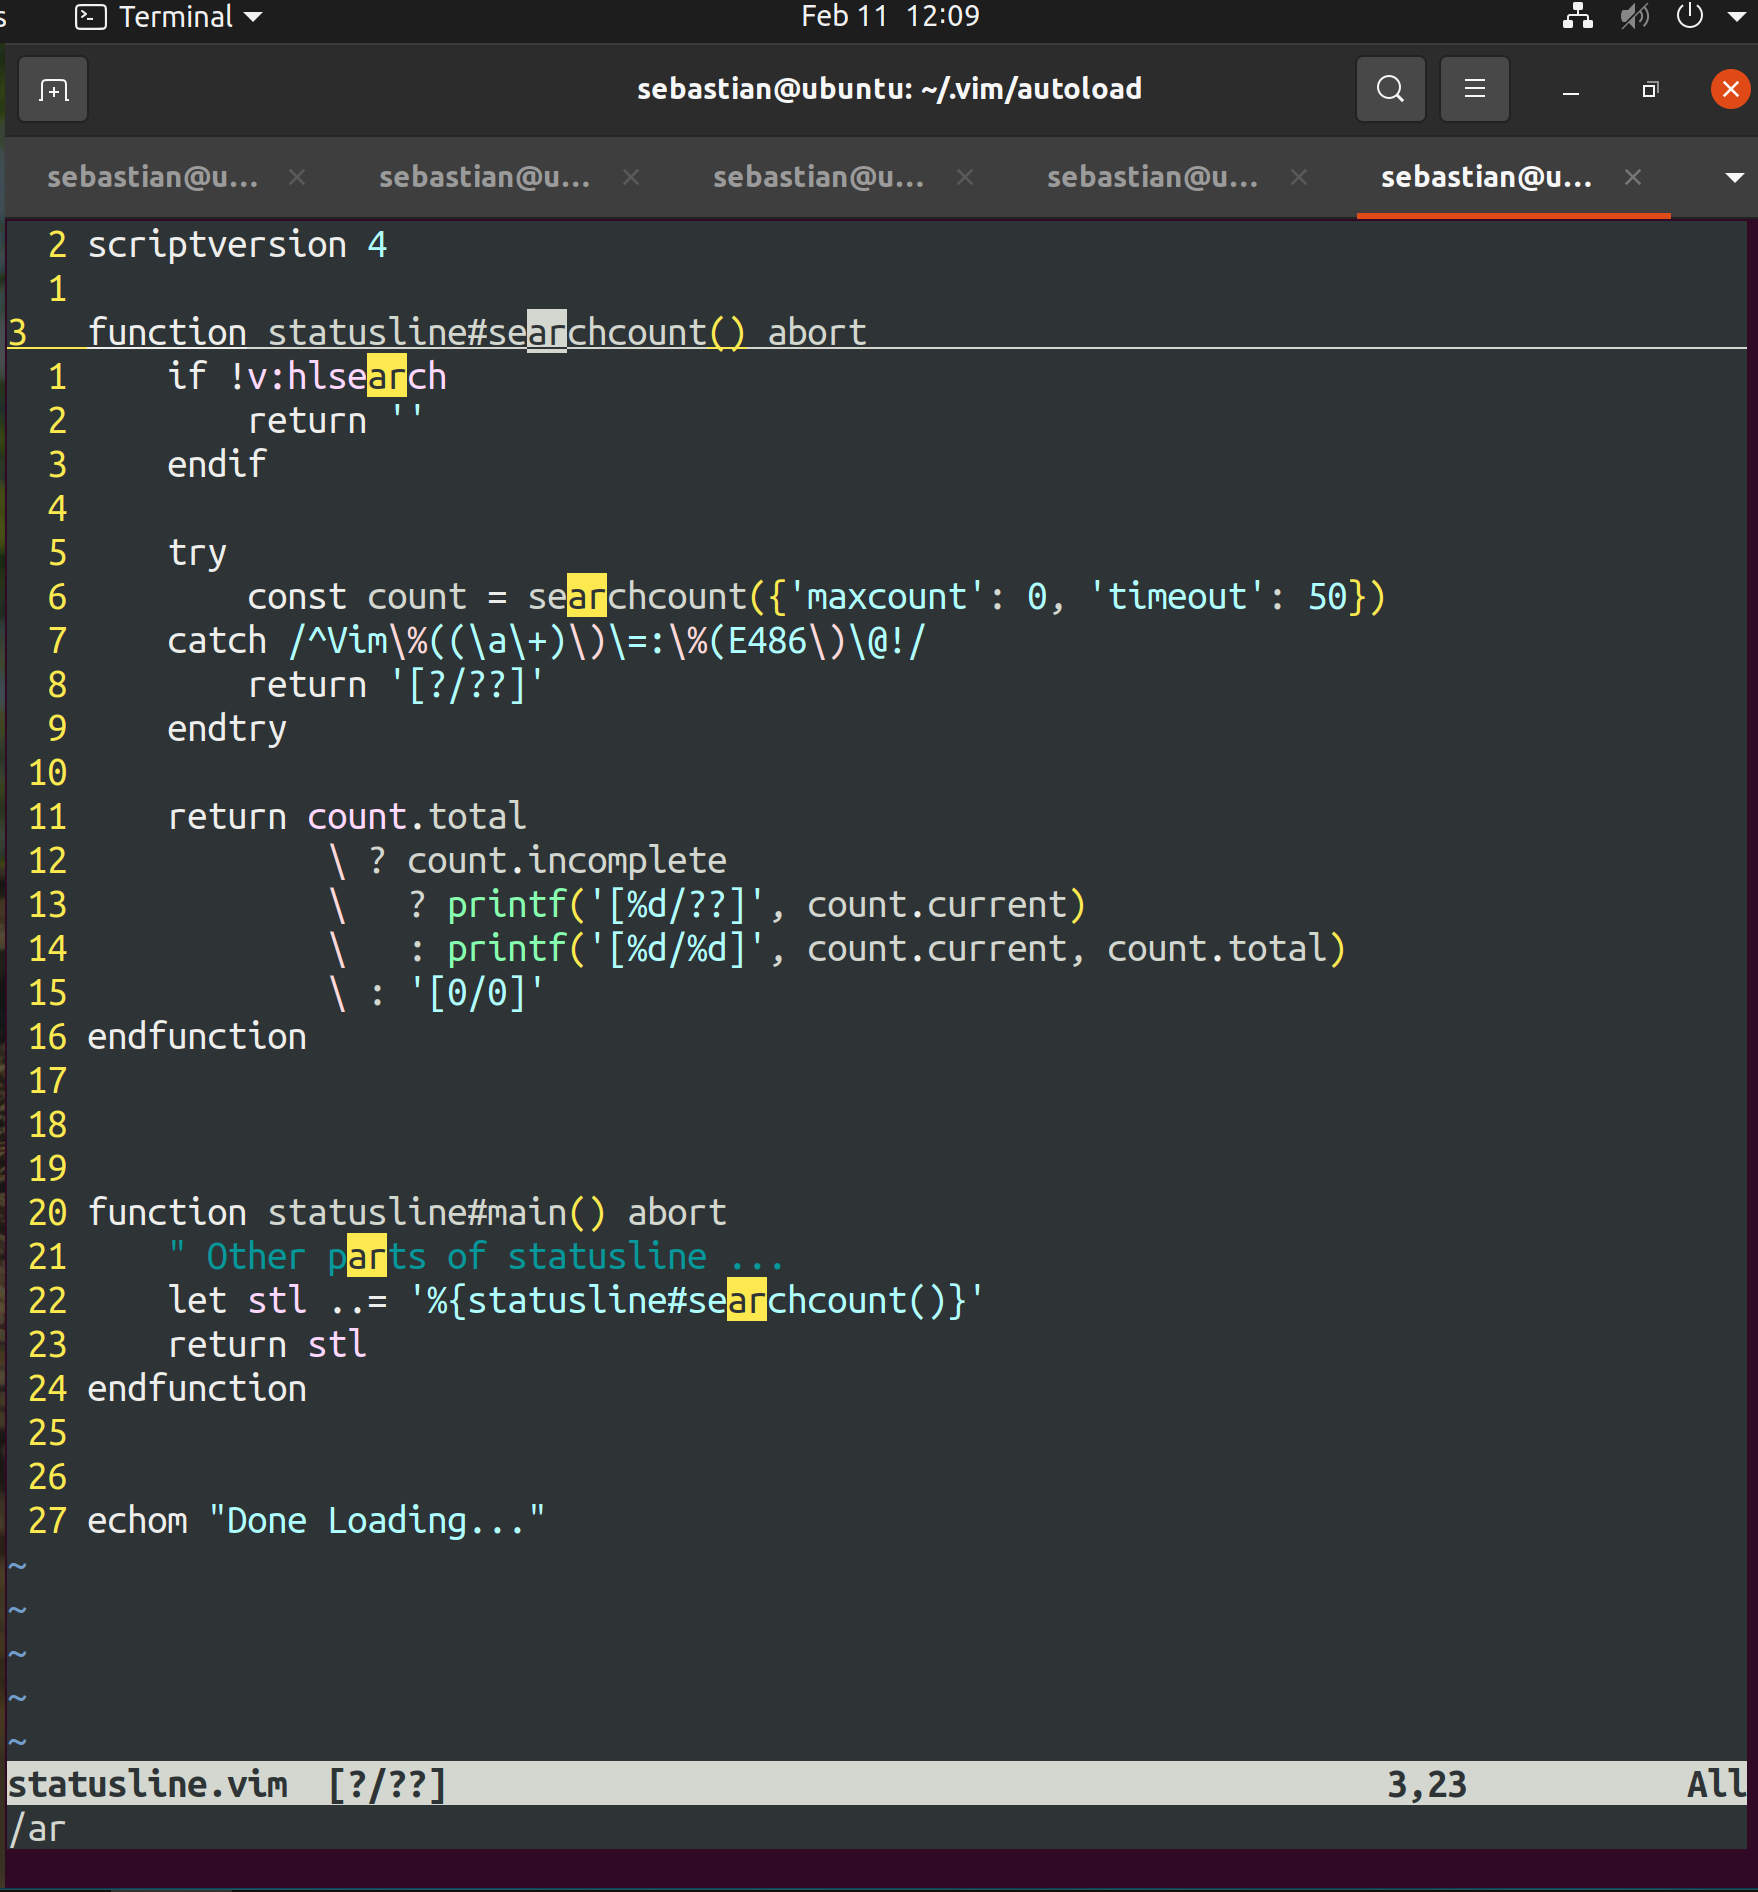Image resolution: width=1758 pixels, height=1892 pixels.
Task: Expand the tab list dropdown
Action: 1735,178
